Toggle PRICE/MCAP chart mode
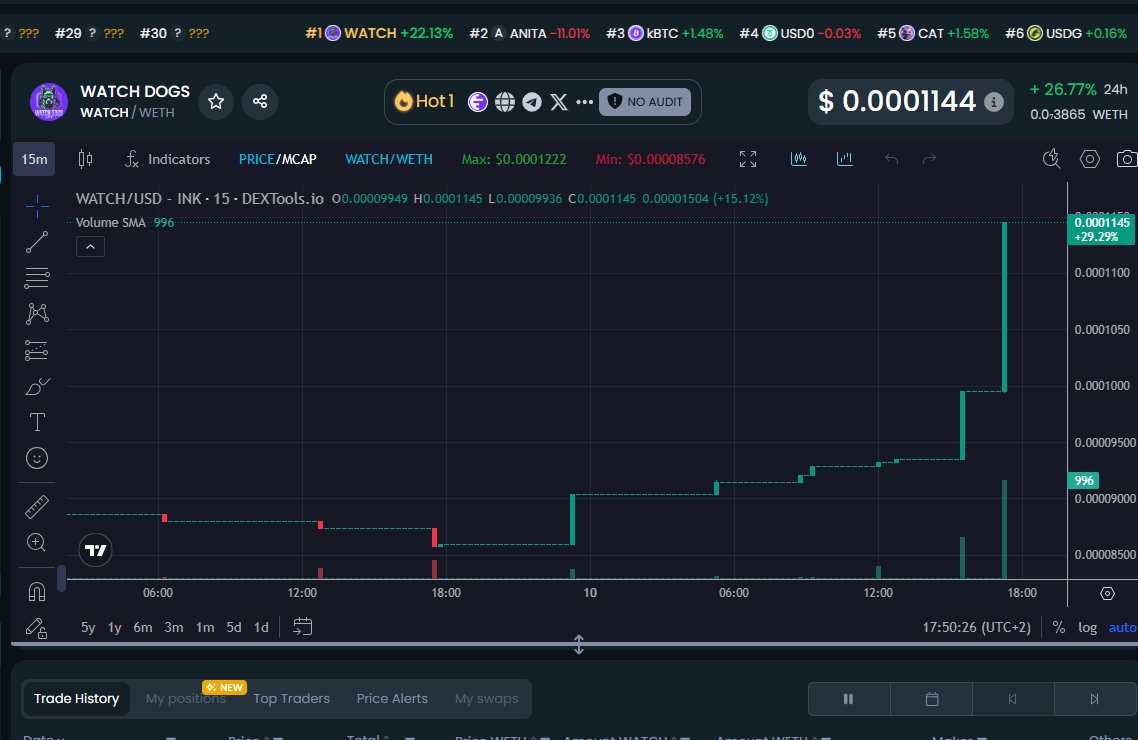This screenshot has height=740, width=1138. pos(277,159)
